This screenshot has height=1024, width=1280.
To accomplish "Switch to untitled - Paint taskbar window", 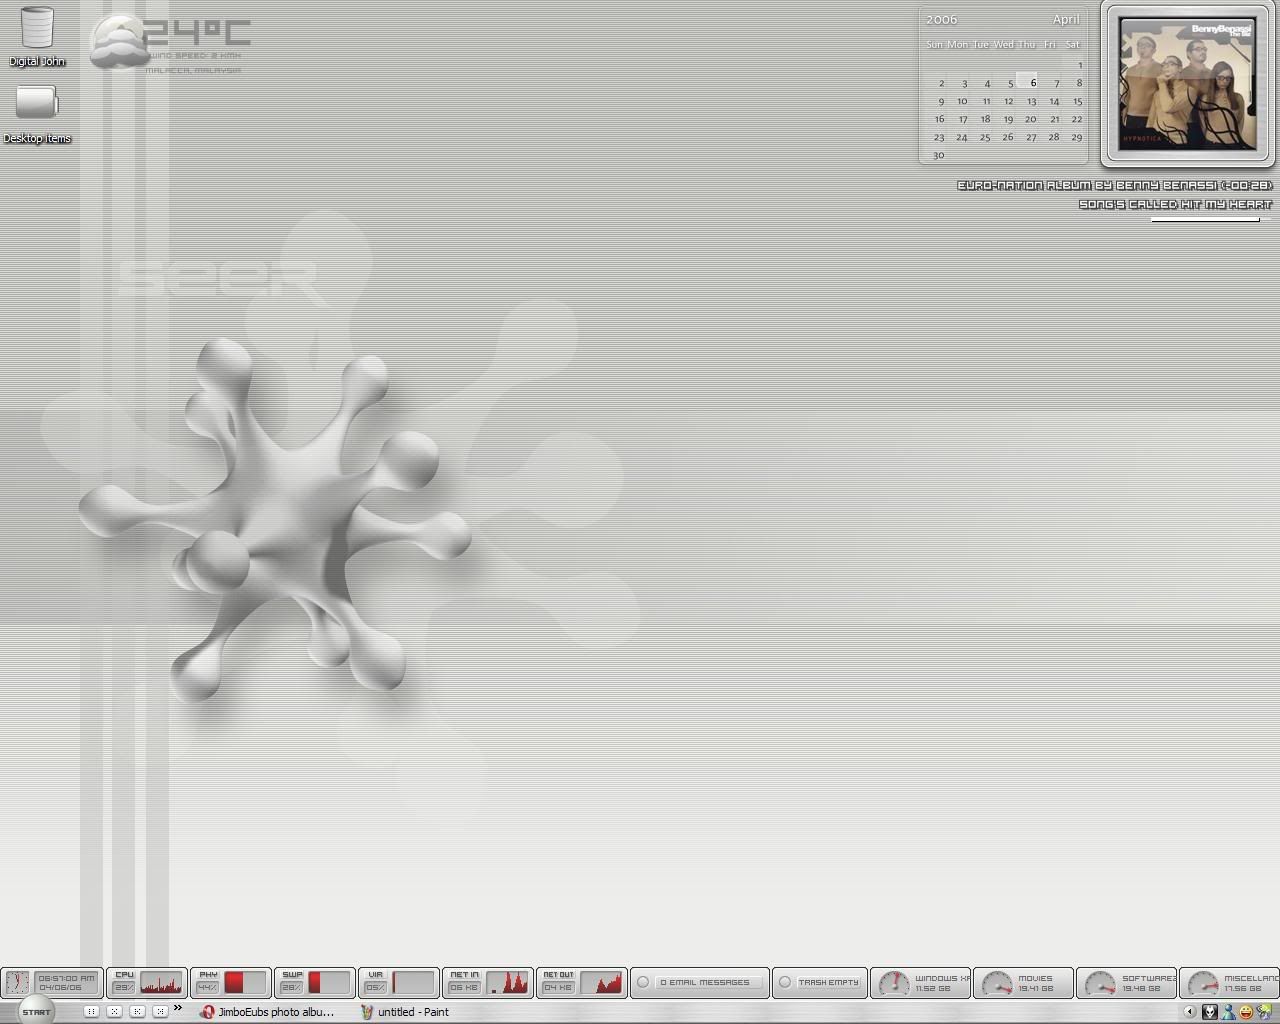I will click(405, 1012).
